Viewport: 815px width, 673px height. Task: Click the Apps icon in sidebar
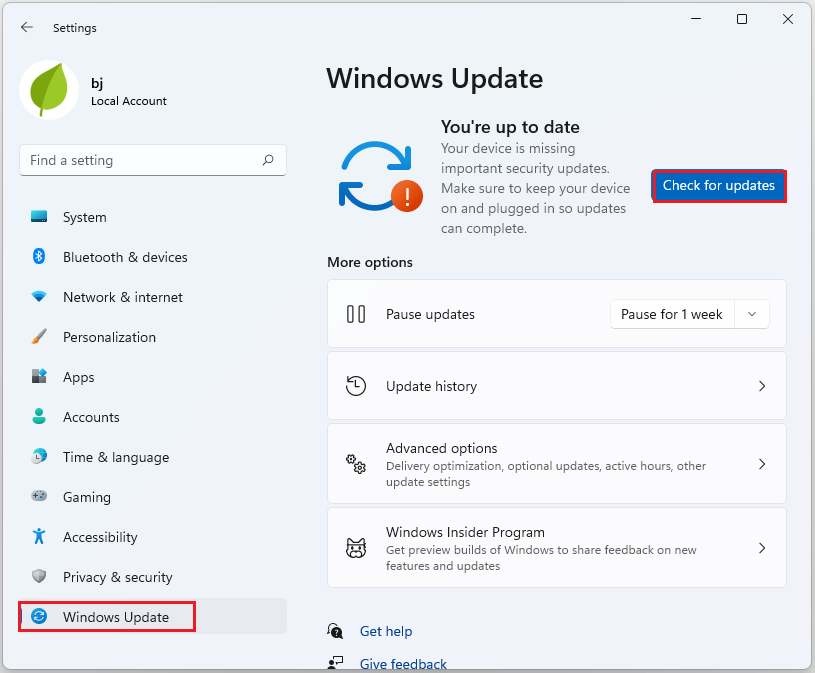coord(39,376)
